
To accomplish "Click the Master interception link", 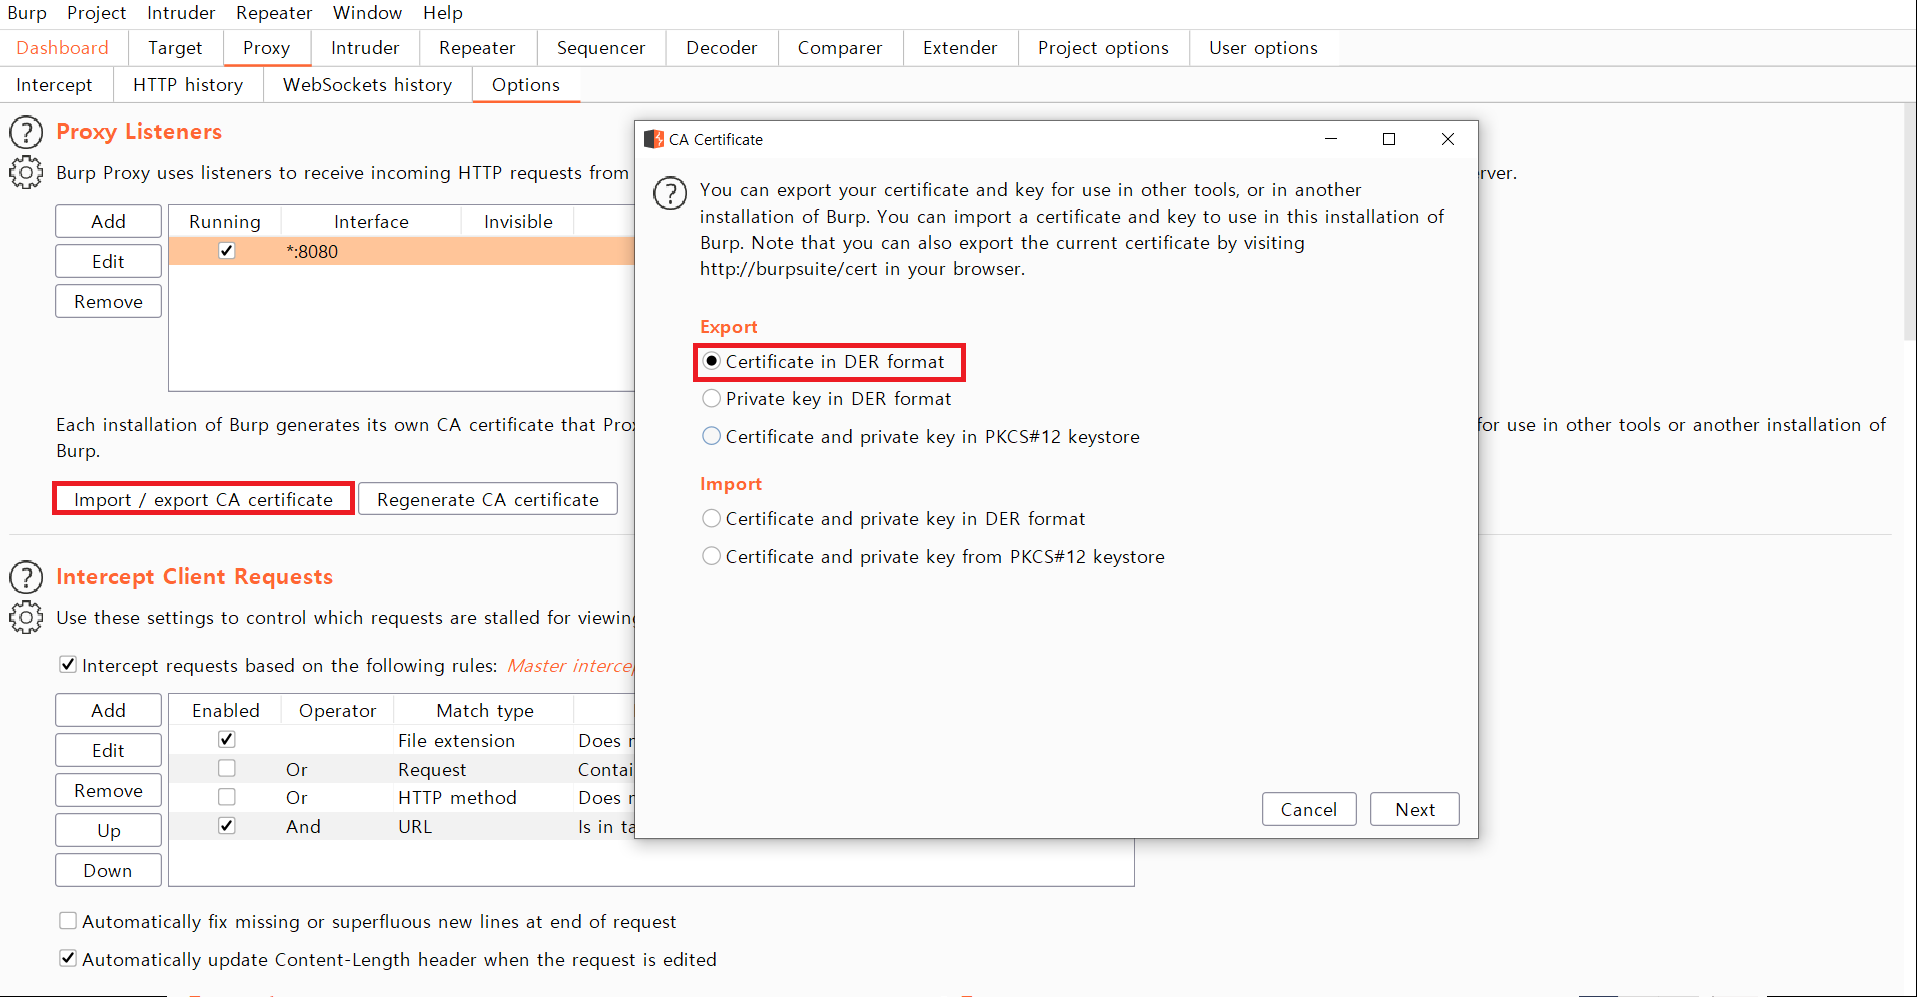I will click(x=570, y=665).
